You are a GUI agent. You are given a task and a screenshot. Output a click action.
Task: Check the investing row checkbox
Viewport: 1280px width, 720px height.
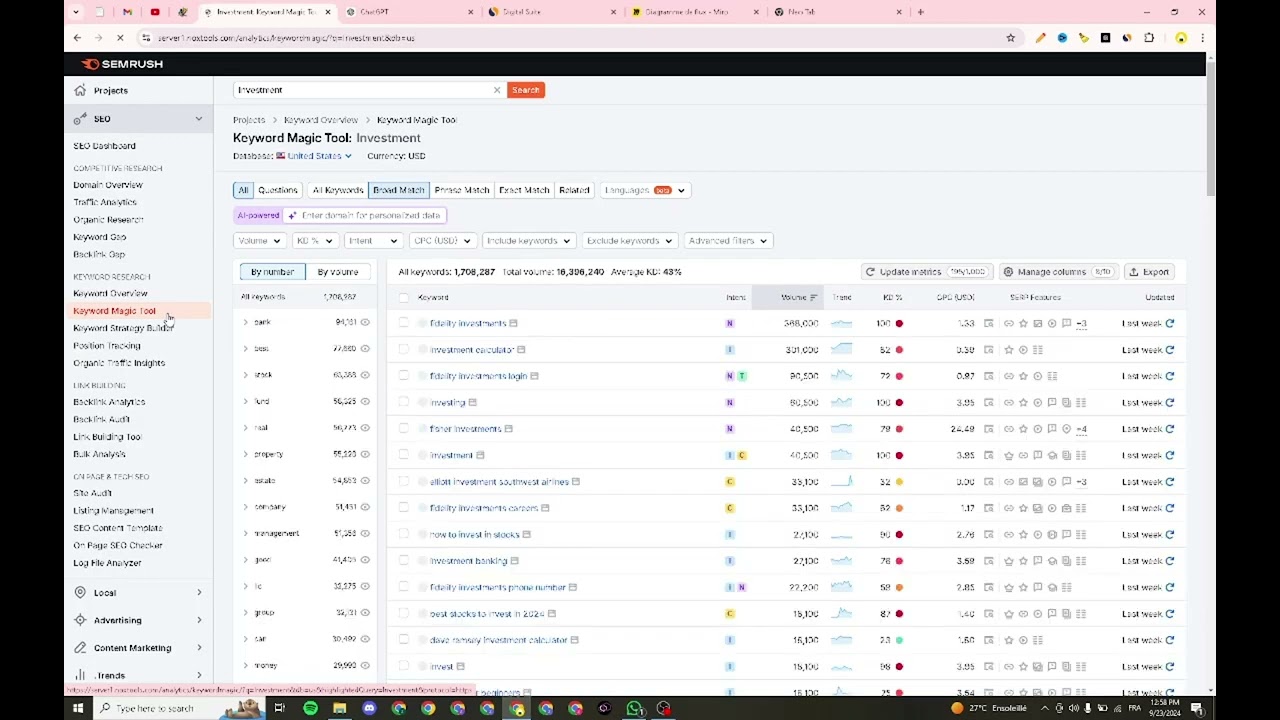pyautogui.click(x=404, y=403)
